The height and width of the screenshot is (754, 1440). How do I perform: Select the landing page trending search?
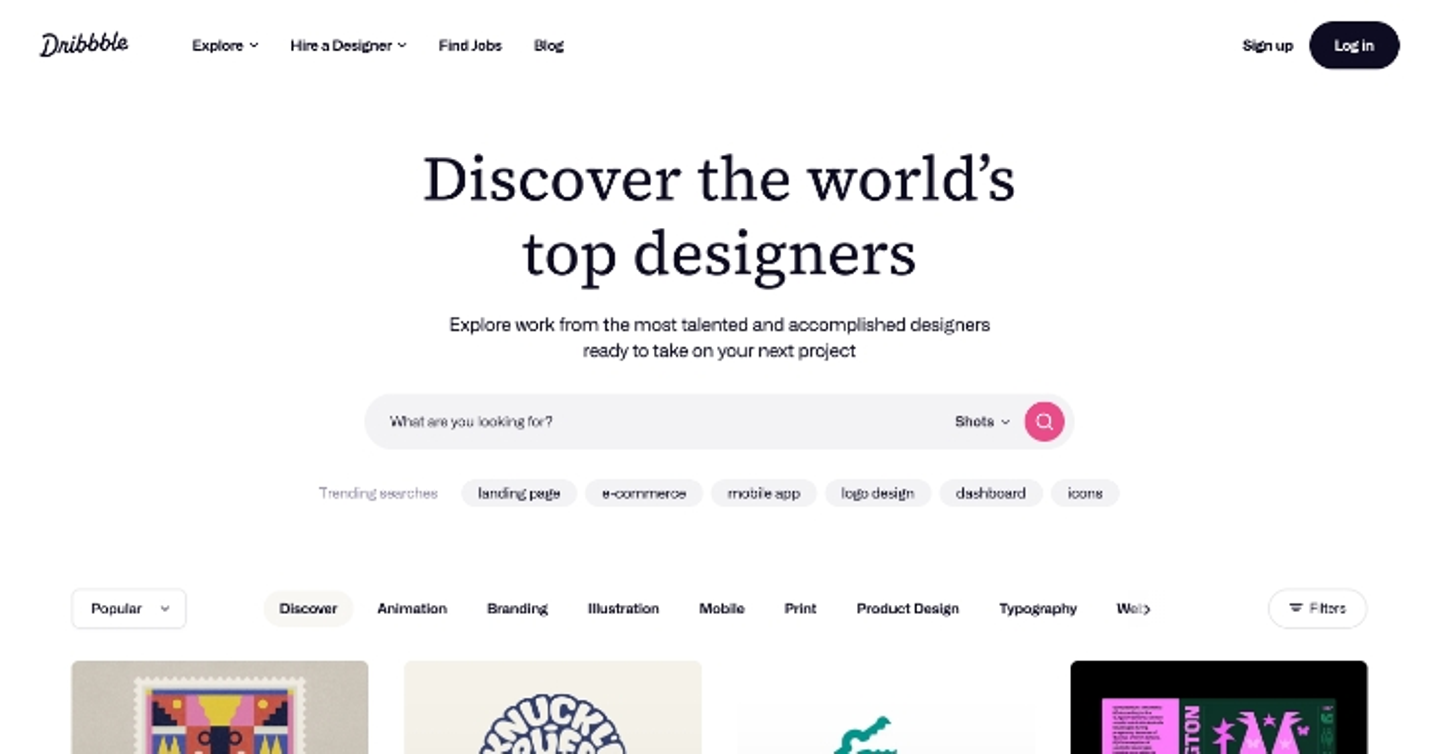pos(519,493)
